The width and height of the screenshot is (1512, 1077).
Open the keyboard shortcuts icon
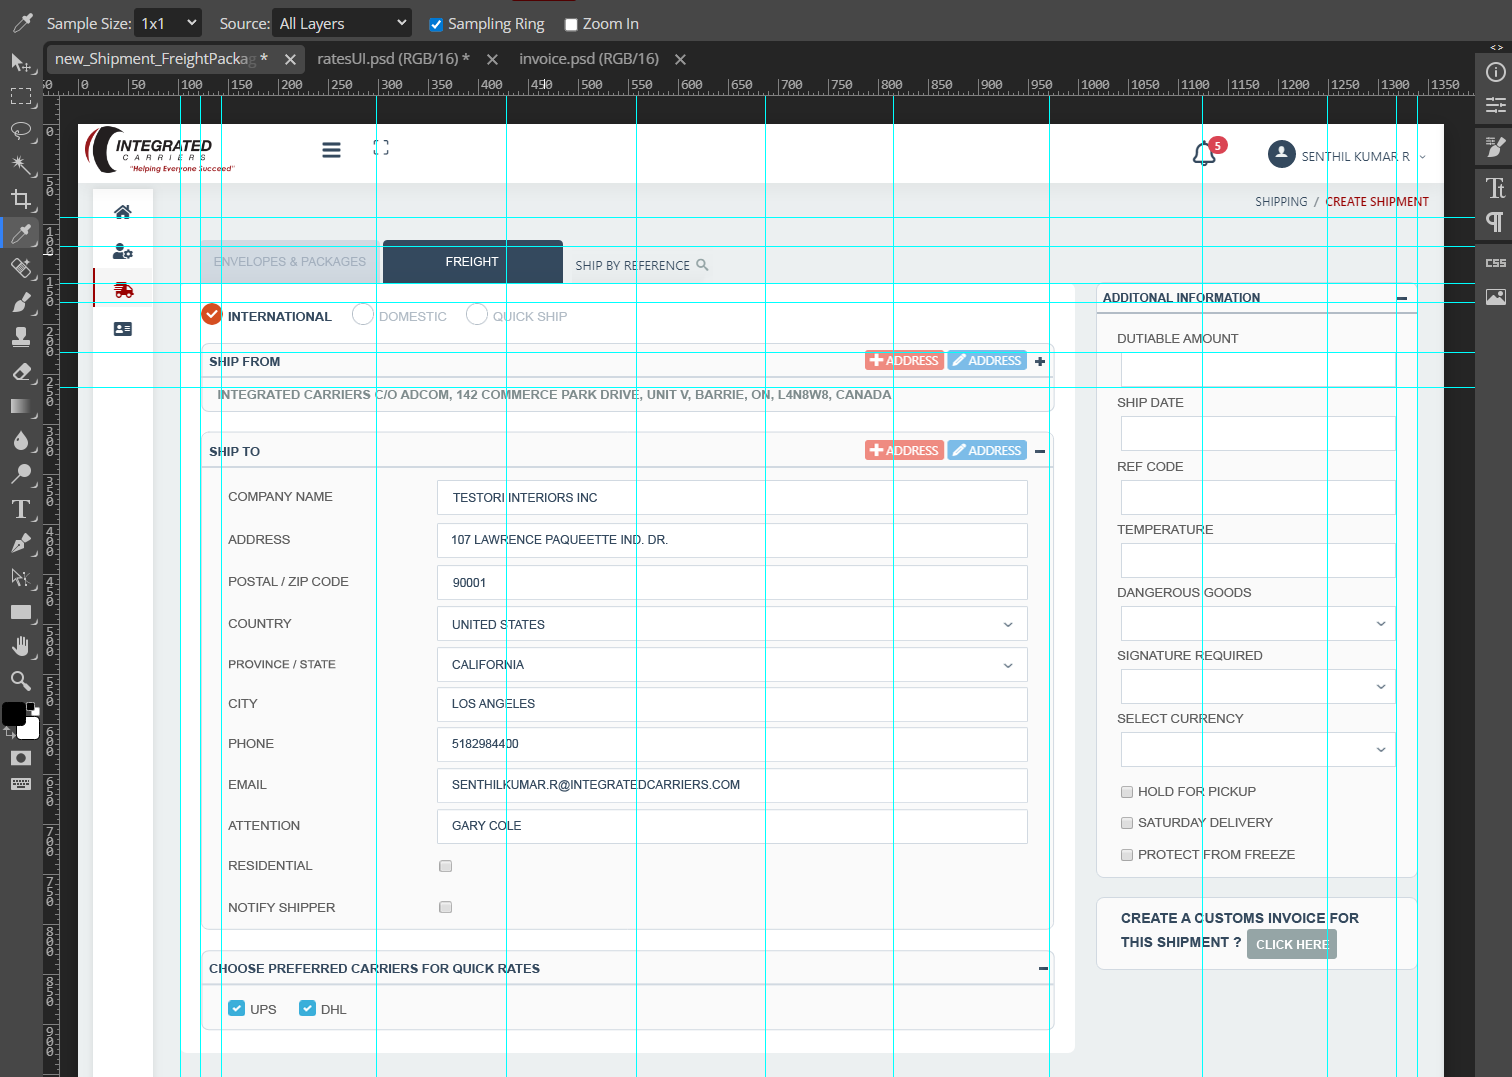pyautogui.click(x=20, y=784)
